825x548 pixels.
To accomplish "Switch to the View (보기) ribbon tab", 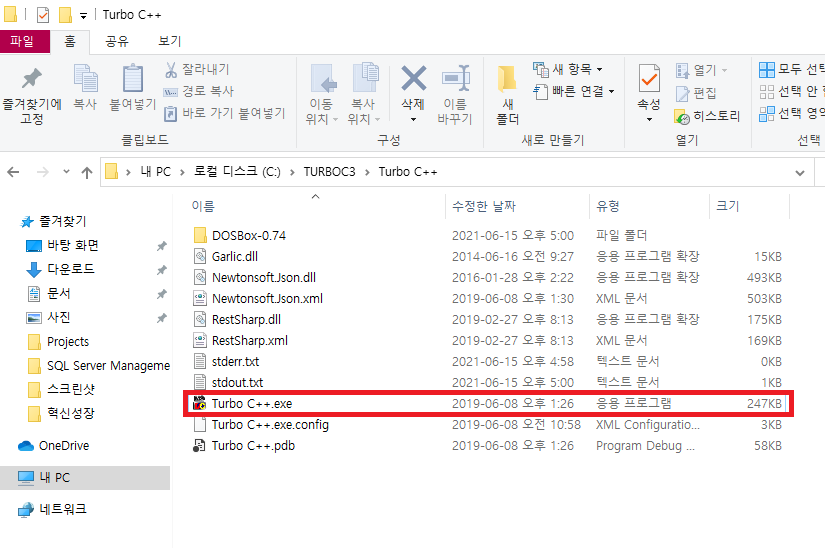I will pyautogui.click(x=169, y=41).
